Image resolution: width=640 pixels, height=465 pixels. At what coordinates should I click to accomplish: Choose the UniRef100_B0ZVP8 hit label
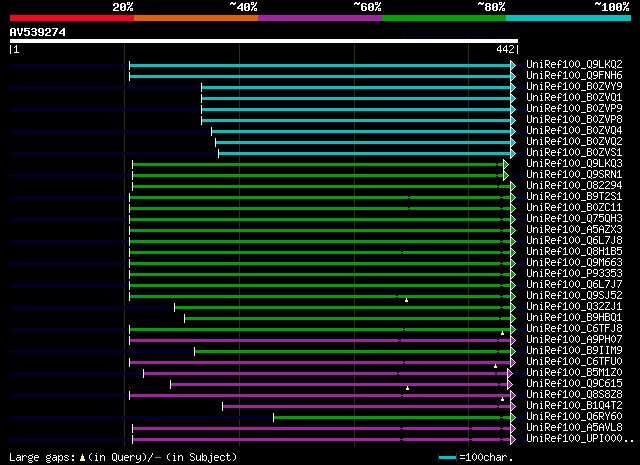pyautogui.click(x=574, y=119)
